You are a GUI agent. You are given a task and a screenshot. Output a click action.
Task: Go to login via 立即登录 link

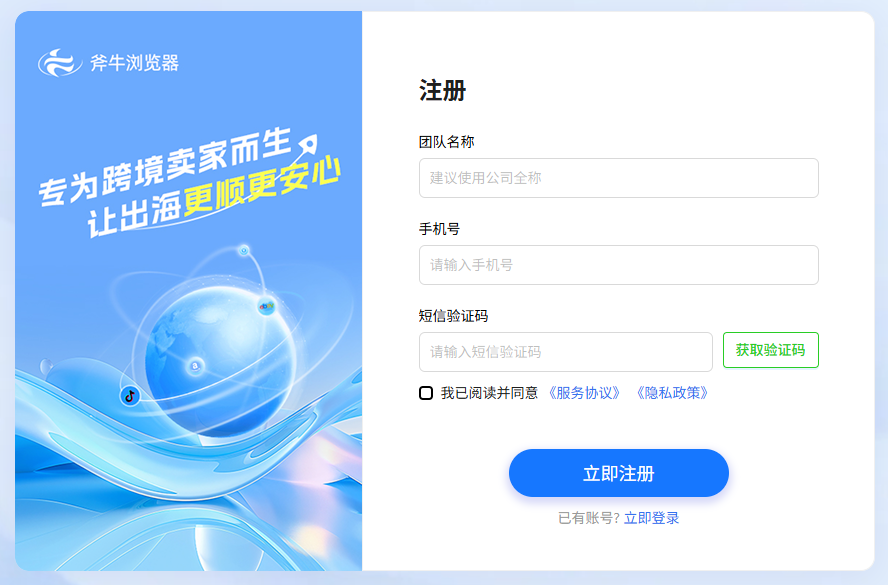click(651, 518)
